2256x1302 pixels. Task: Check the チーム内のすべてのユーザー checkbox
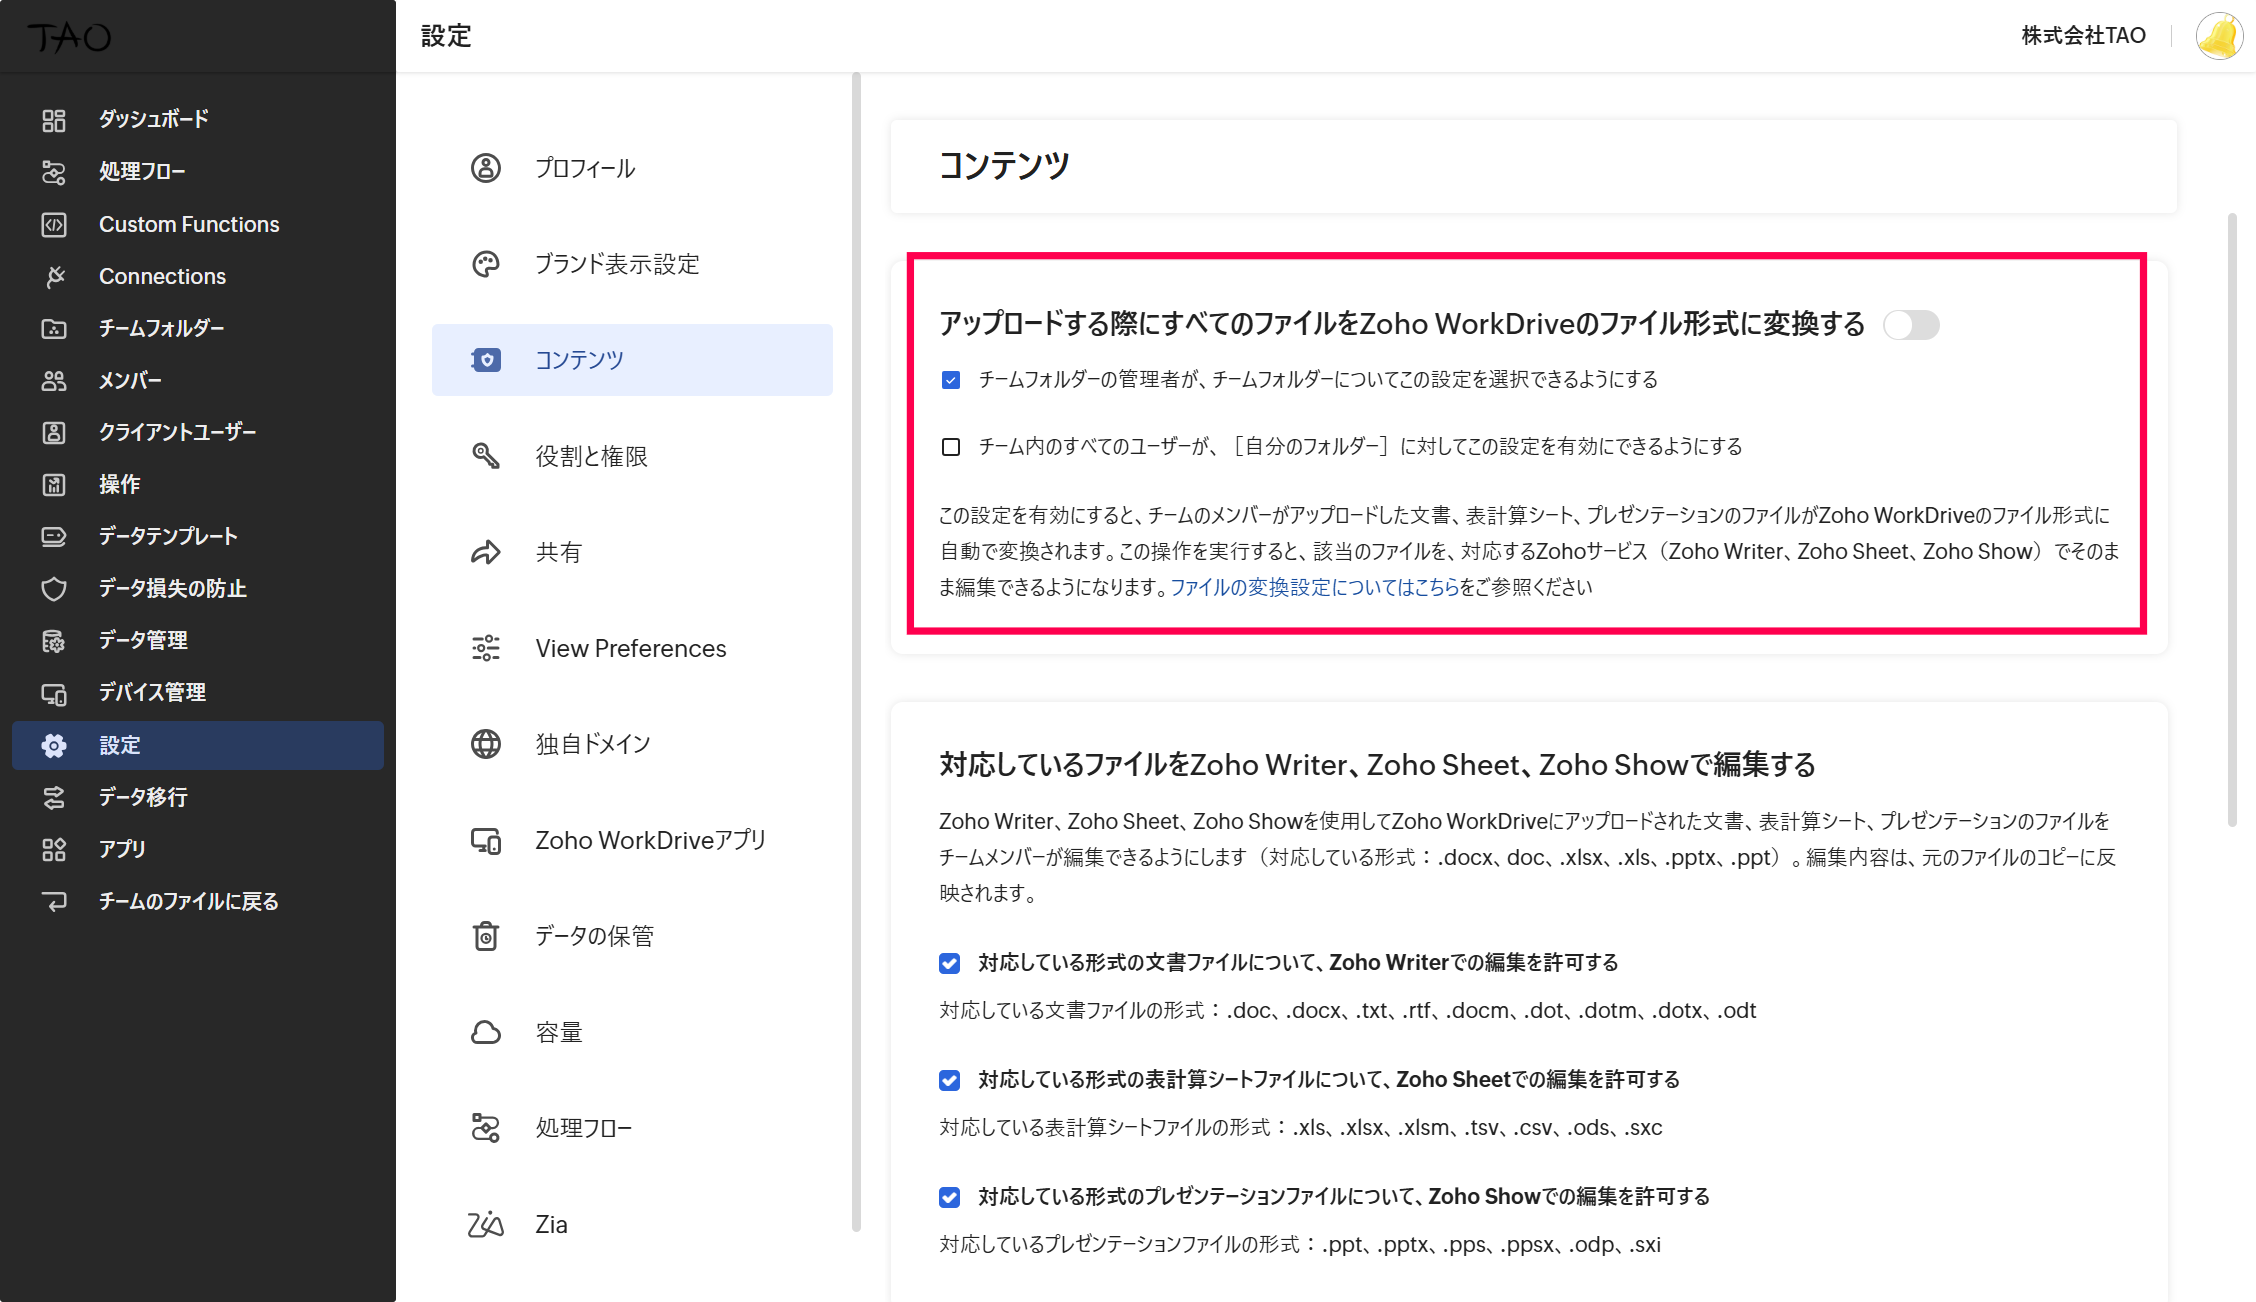951,447
